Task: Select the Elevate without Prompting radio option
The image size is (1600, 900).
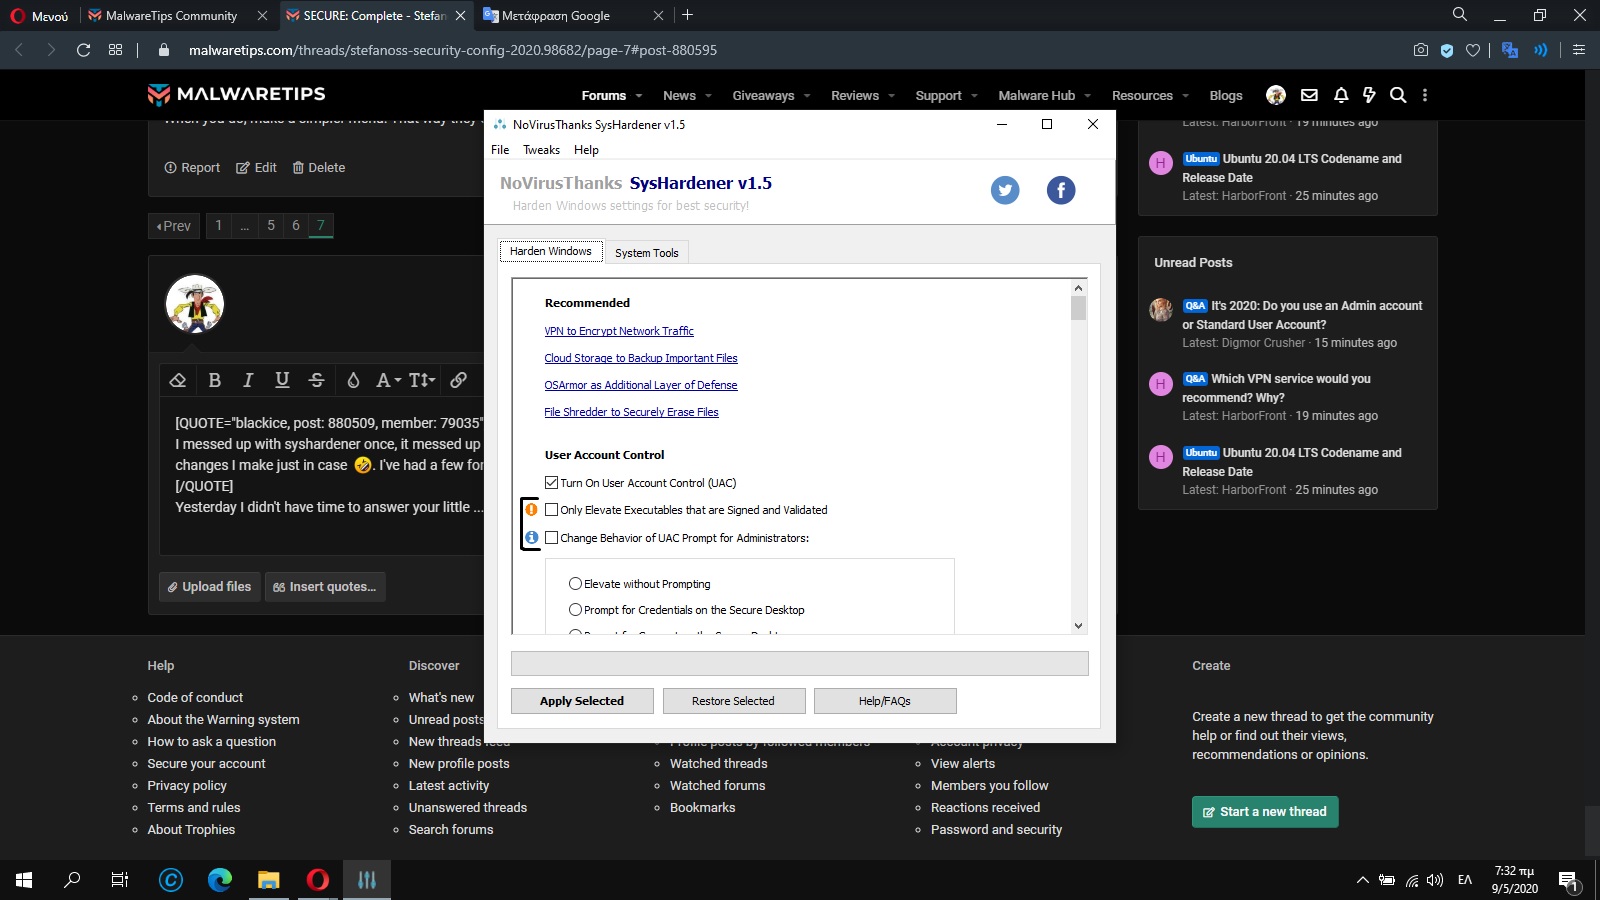Action: [575, 584]
